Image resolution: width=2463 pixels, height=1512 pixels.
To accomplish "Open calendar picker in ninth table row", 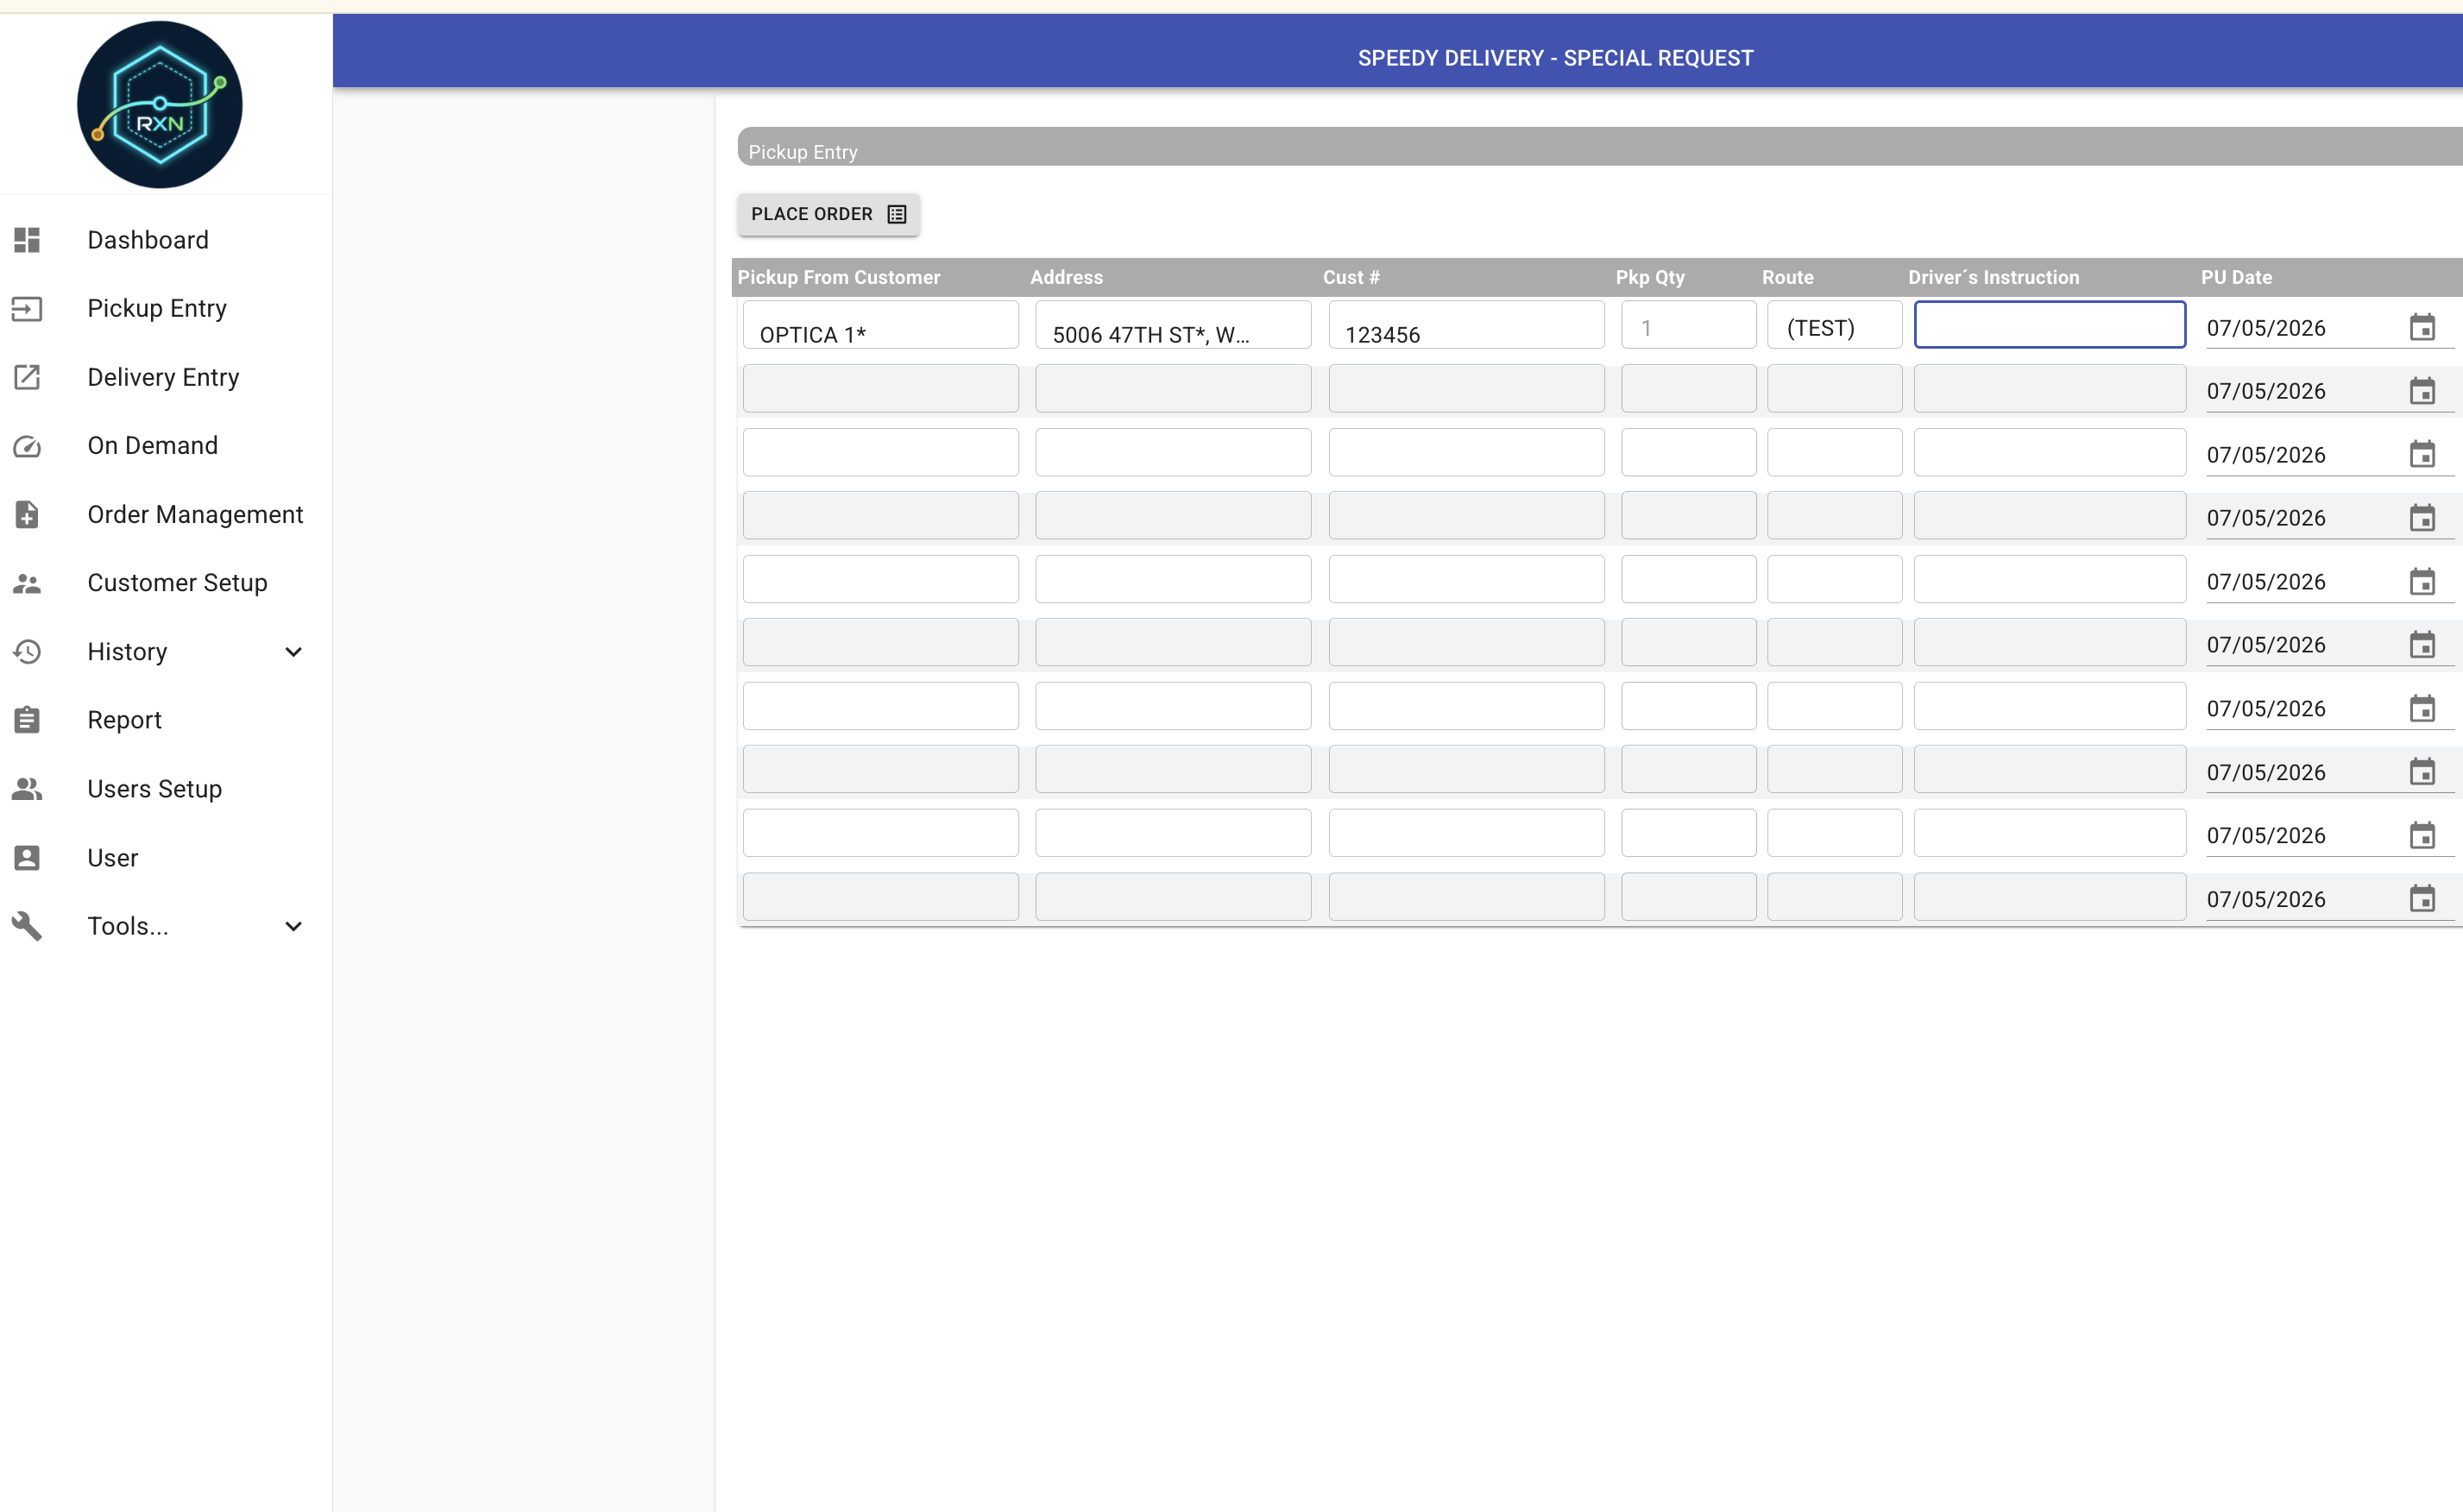I will click(2422, 835).
